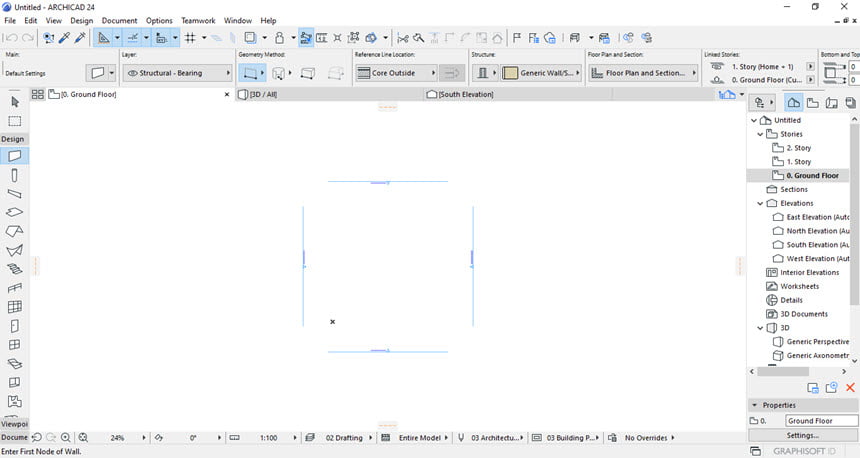The height and width of the screenshot is (458, 860).
Task: Click the red delete X in navigator
Action: [850, 388]
